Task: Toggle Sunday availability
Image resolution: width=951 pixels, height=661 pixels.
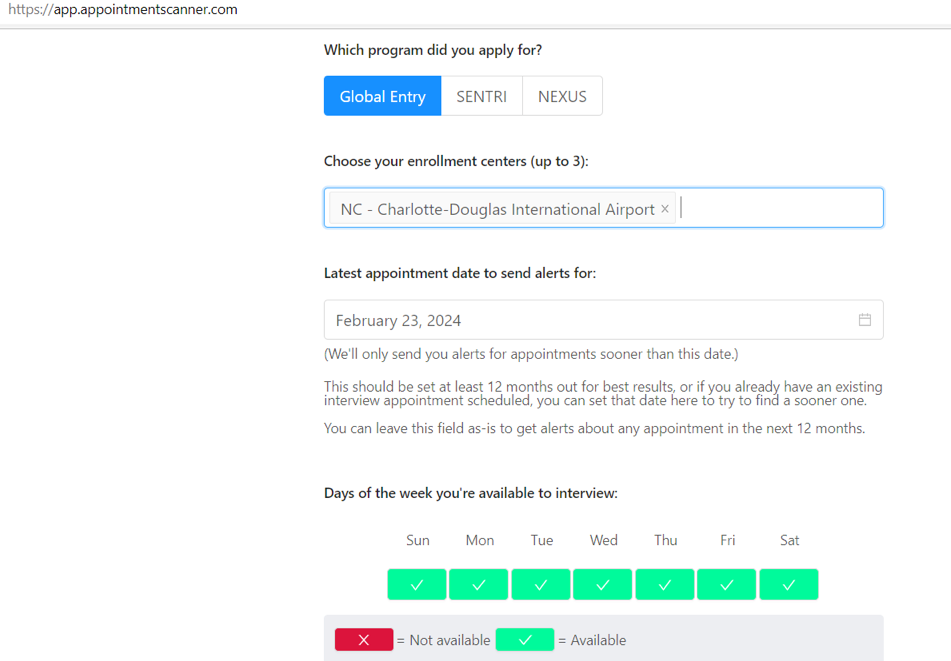Action: (x=417, y=585)
